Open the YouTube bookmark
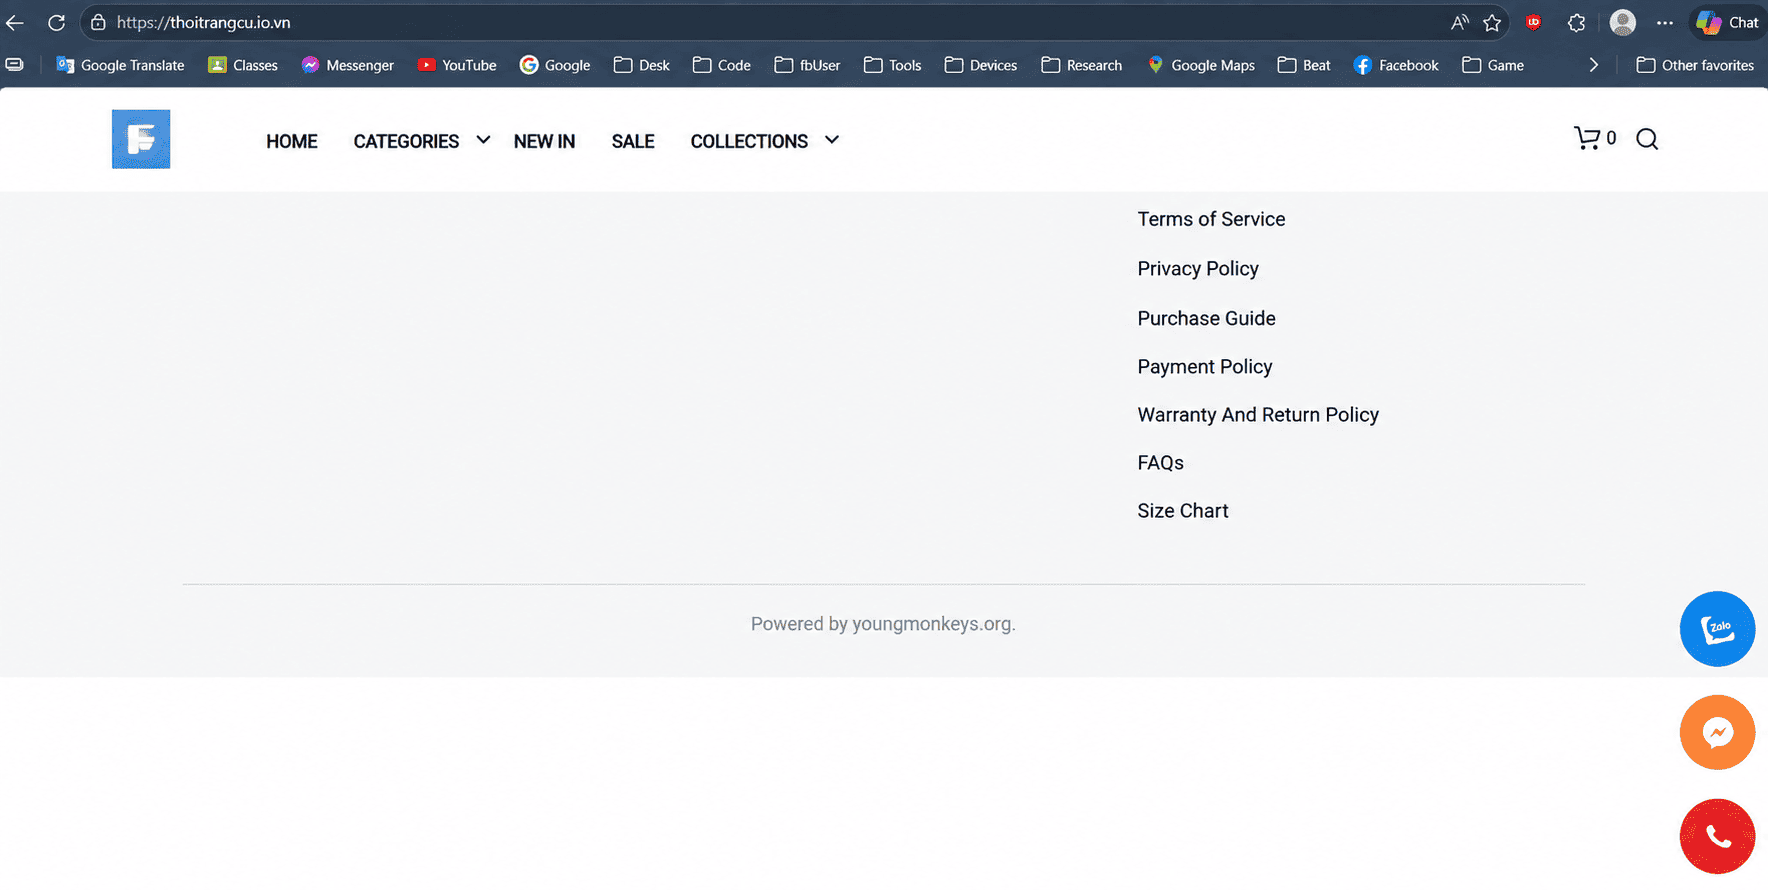The image size is (1768, 890). 457,65
